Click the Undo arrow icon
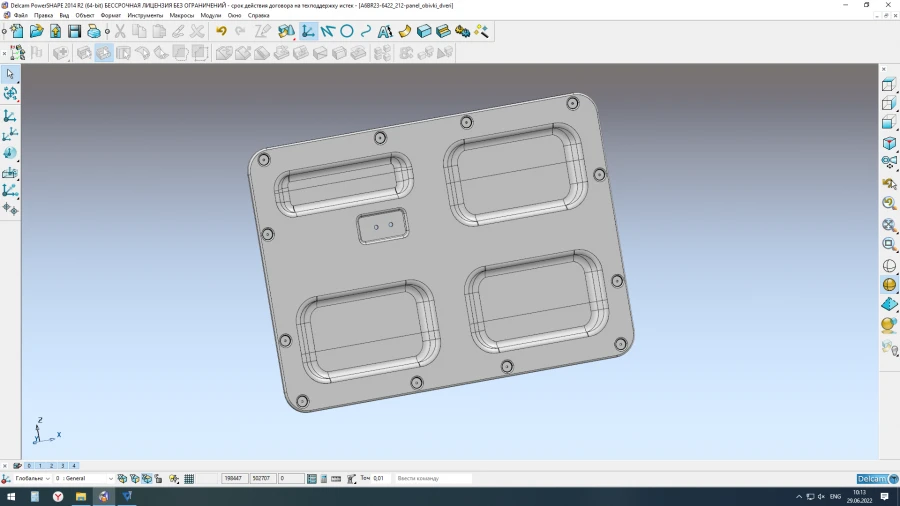 (x=221, y=31)
